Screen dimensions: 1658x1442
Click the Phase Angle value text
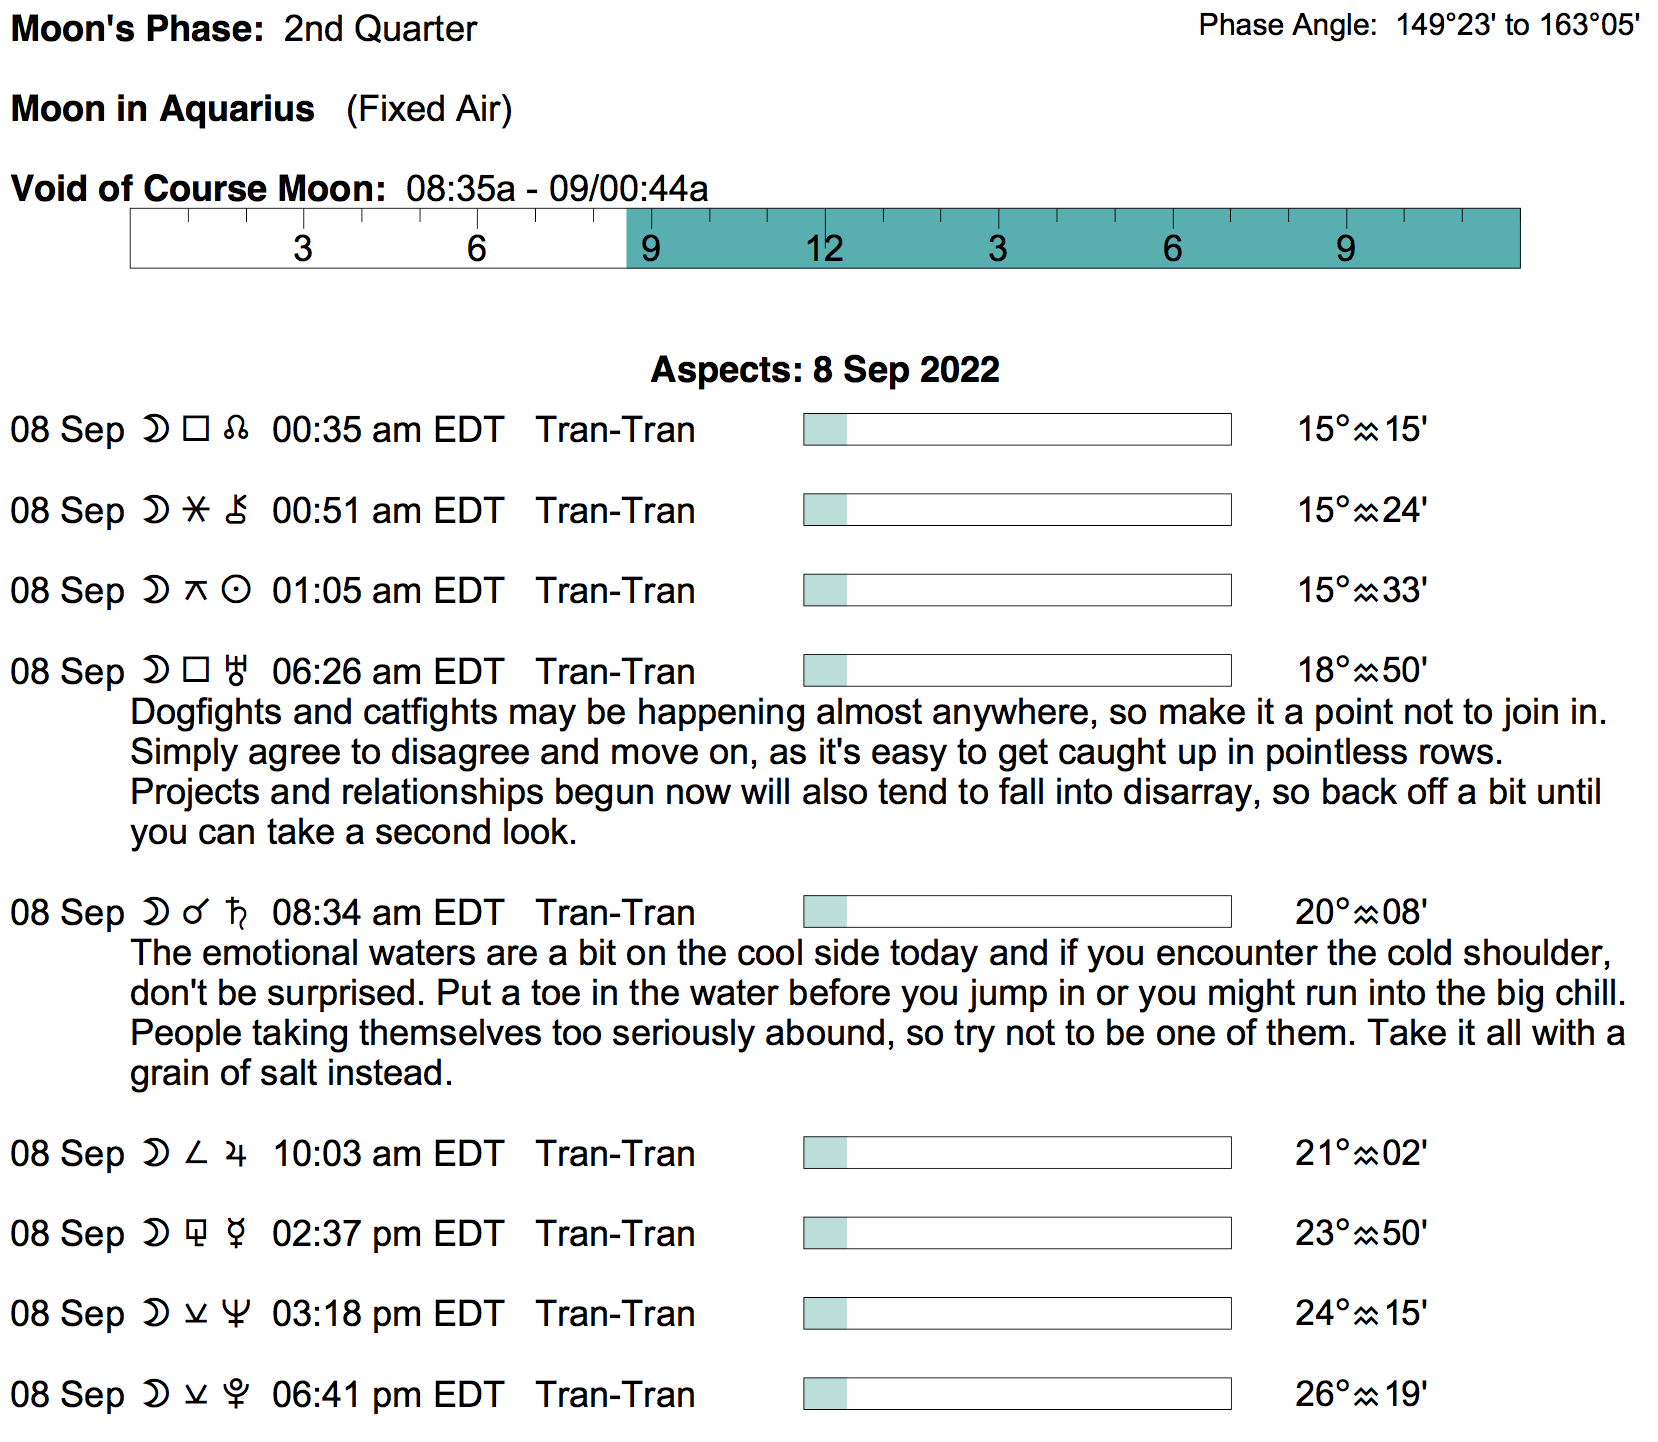coord(1517,25)
